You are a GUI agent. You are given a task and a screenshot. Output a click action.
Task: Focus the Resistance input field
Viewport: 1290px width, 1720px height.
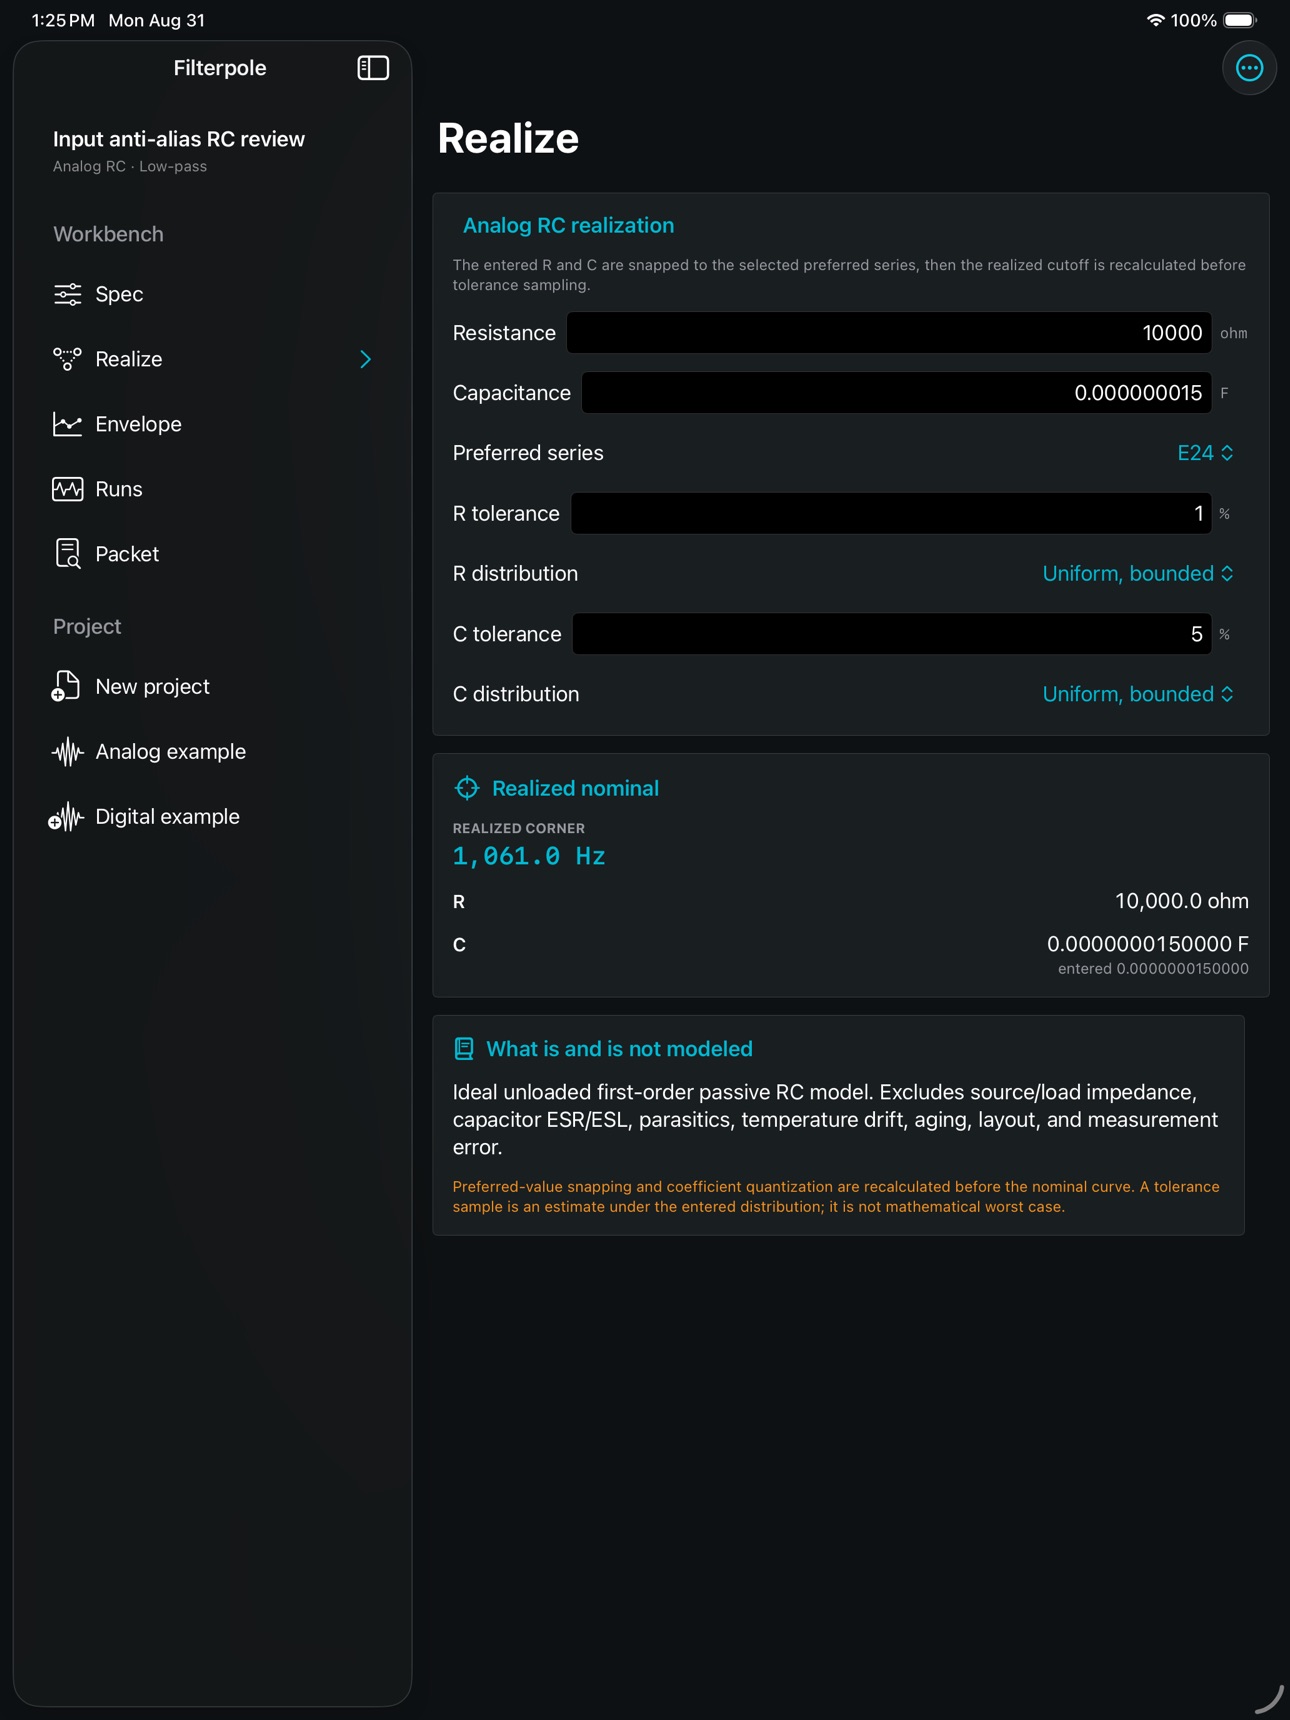click(889, 333)
